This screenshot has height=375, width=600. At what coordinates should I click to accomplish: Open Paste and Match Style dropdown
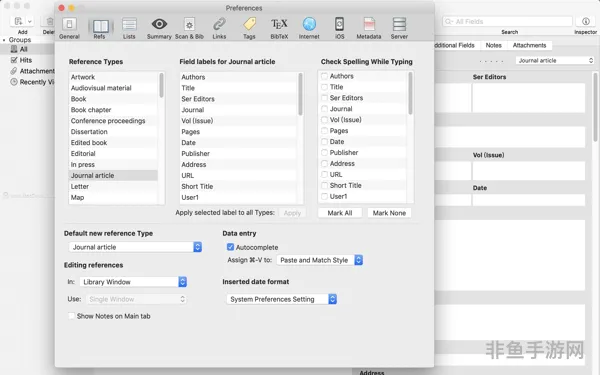(x=320, y=260)
